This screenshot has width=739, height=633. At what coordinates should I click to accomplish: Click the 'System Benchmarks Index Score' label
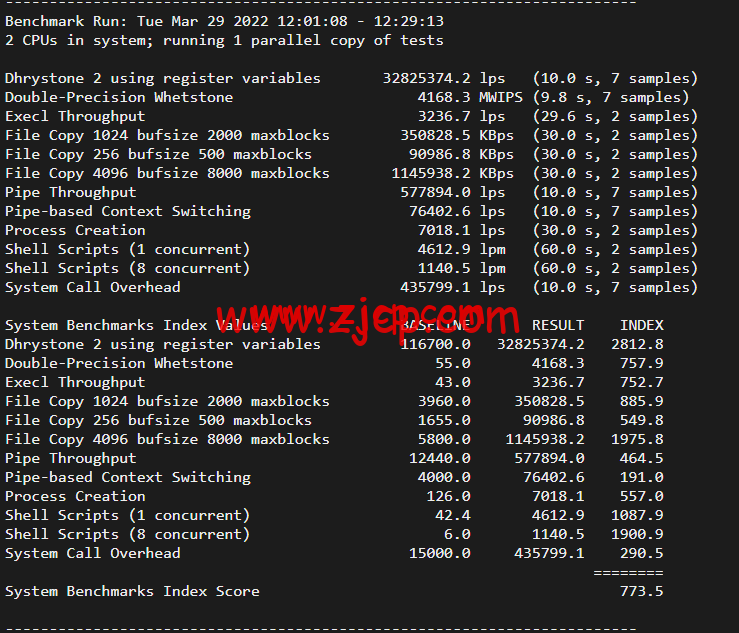[x=132, y=592]
